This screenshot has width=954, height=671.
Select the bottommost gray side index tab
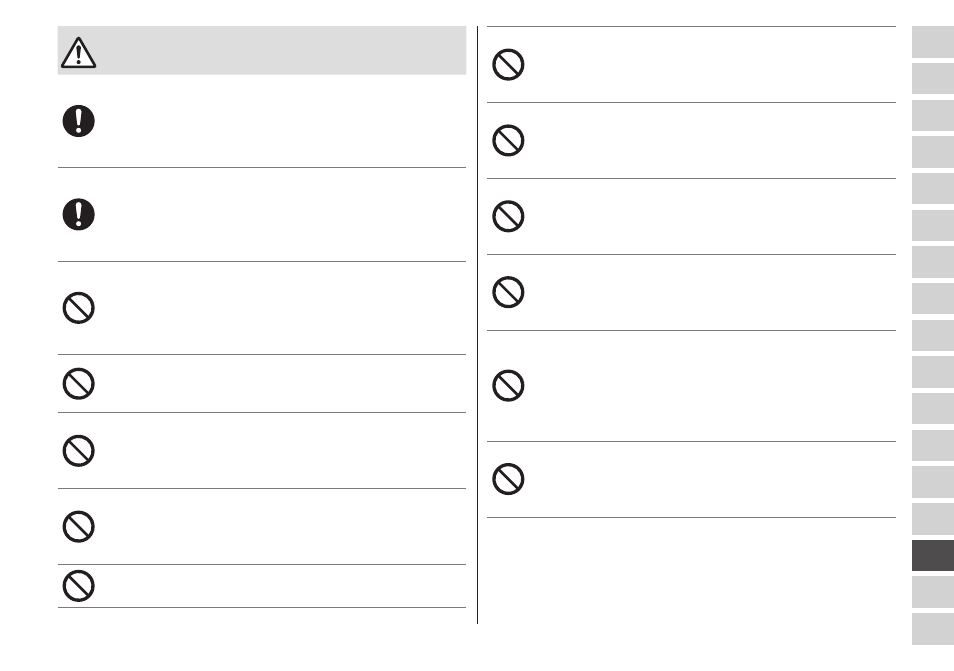933,629
